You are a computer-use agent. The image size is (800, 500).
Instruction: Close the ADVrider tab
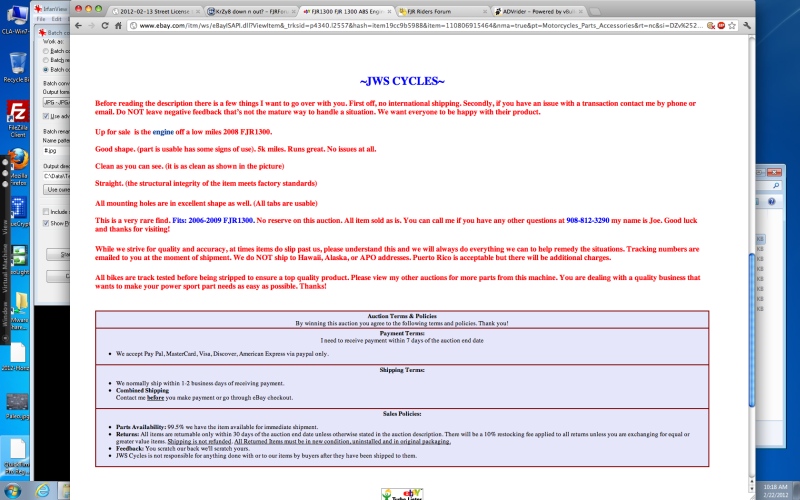(x=581, y=11)
